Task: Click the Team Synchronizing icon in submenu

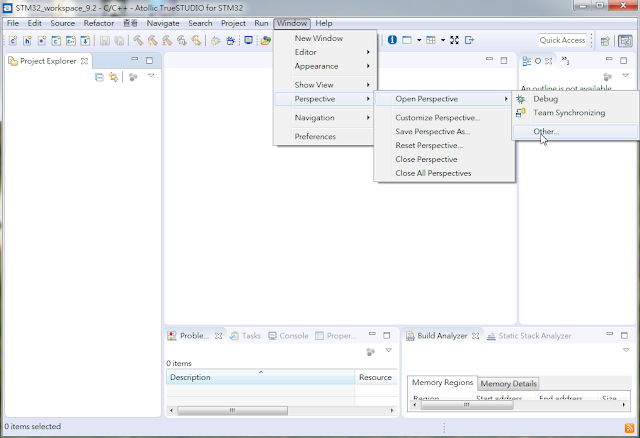Action: coord(520,113)
